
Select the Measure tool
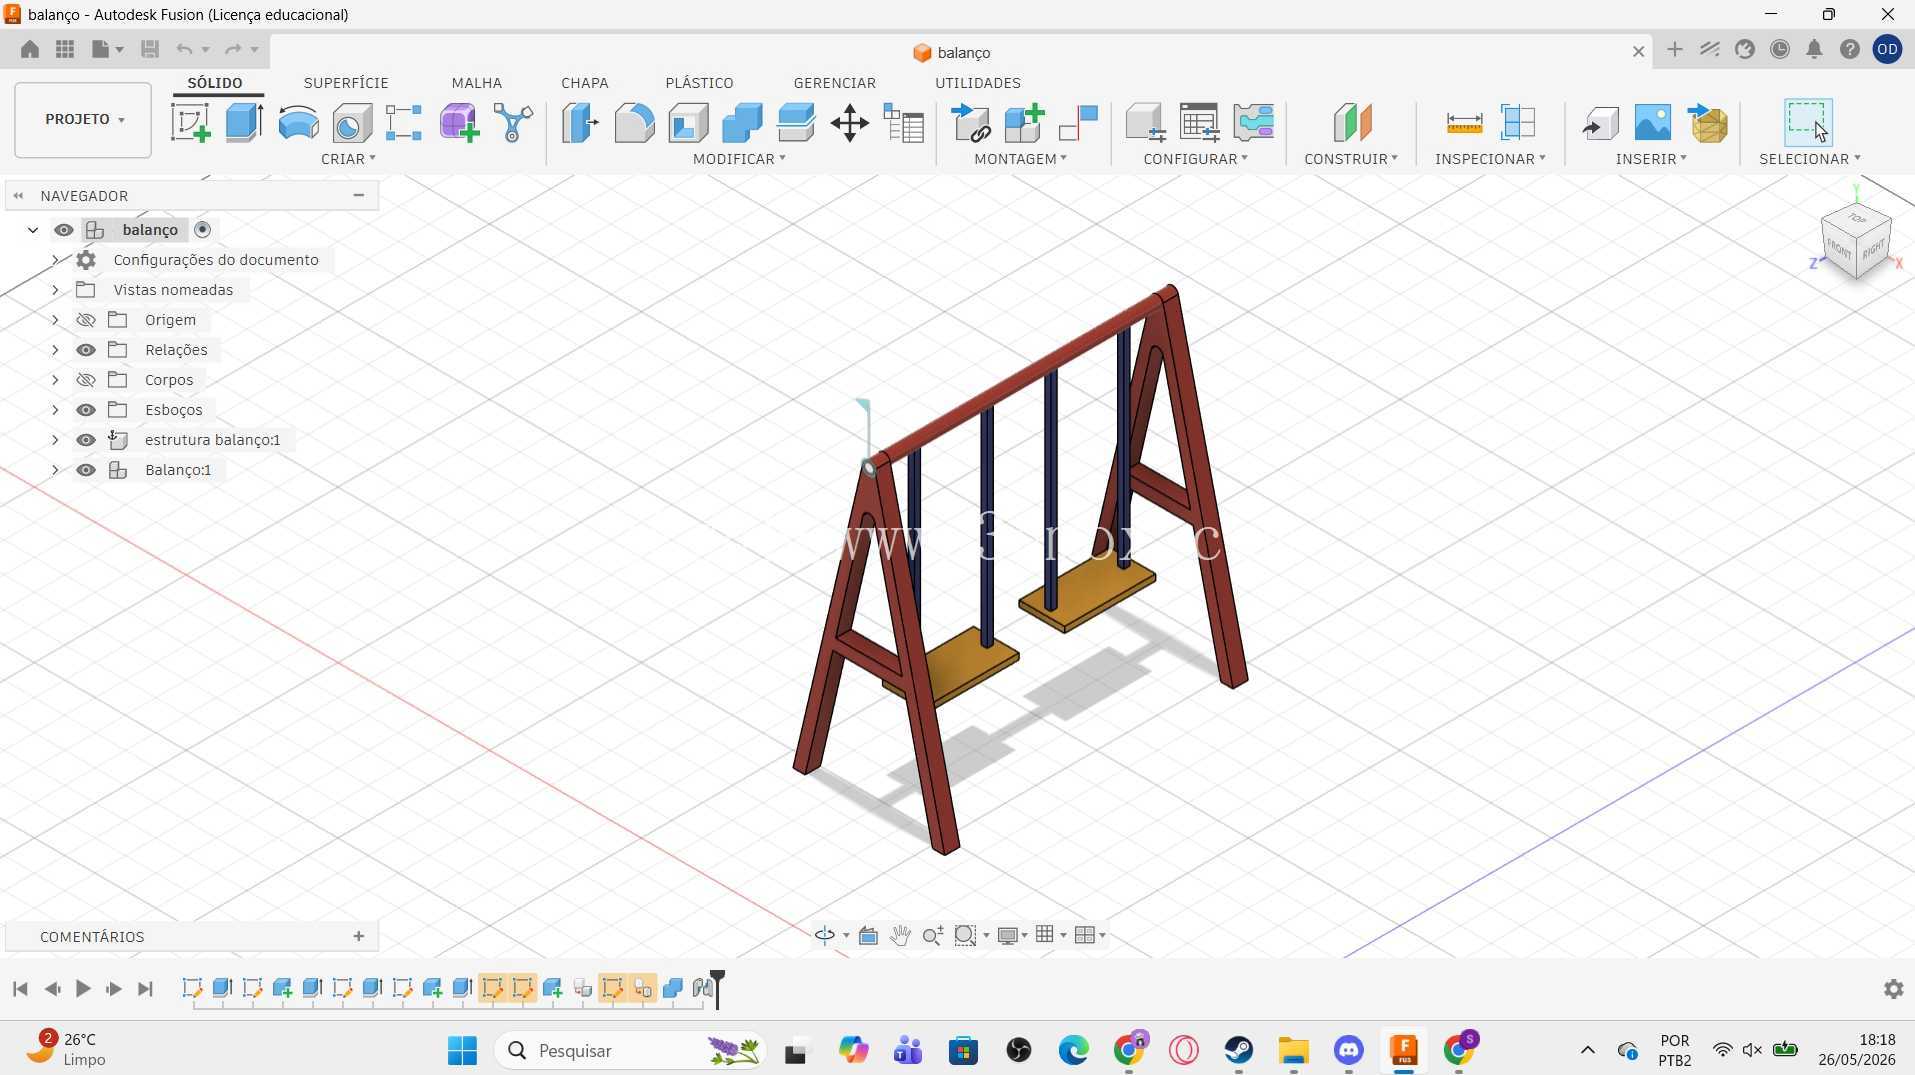(x=1464, y=123)
